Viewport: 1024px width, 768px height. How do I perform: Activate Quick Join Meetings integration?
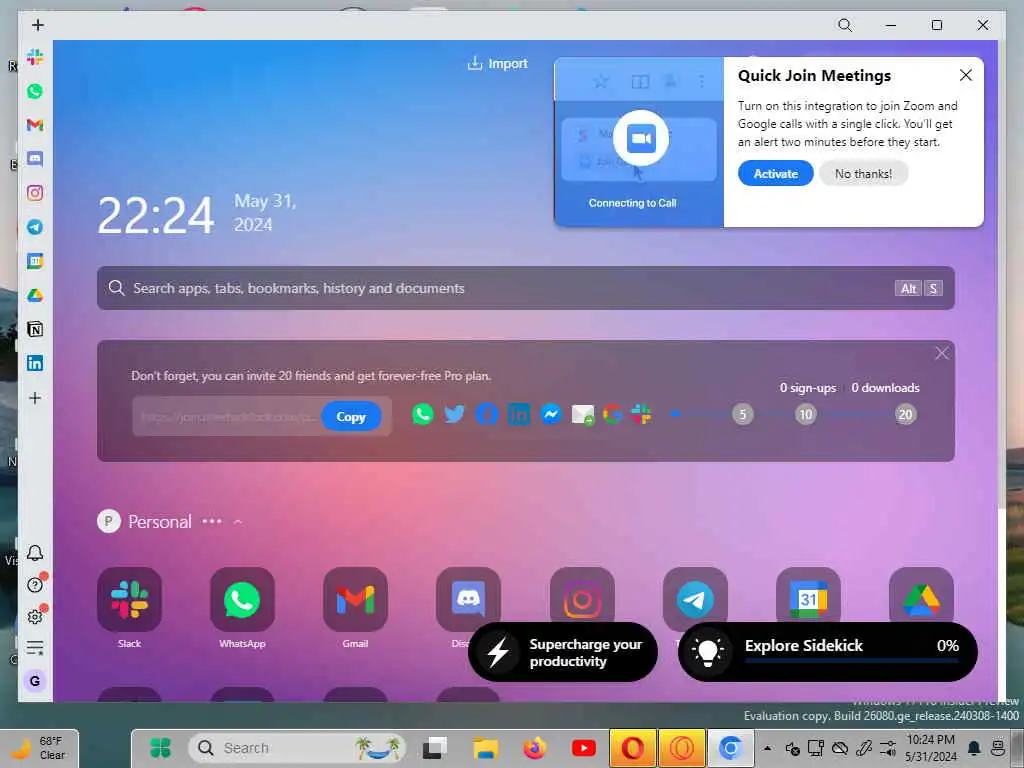click(x=775, y=174)
